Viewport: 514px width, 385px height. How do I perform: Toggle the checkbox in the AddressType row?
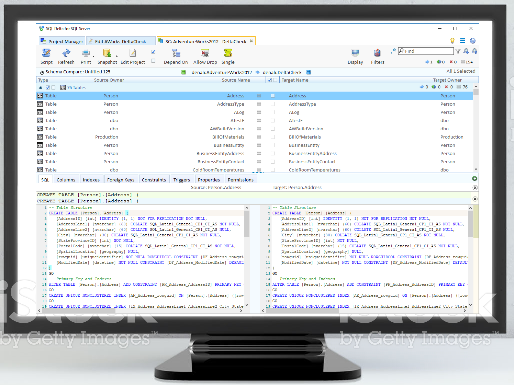click(273, 104)
